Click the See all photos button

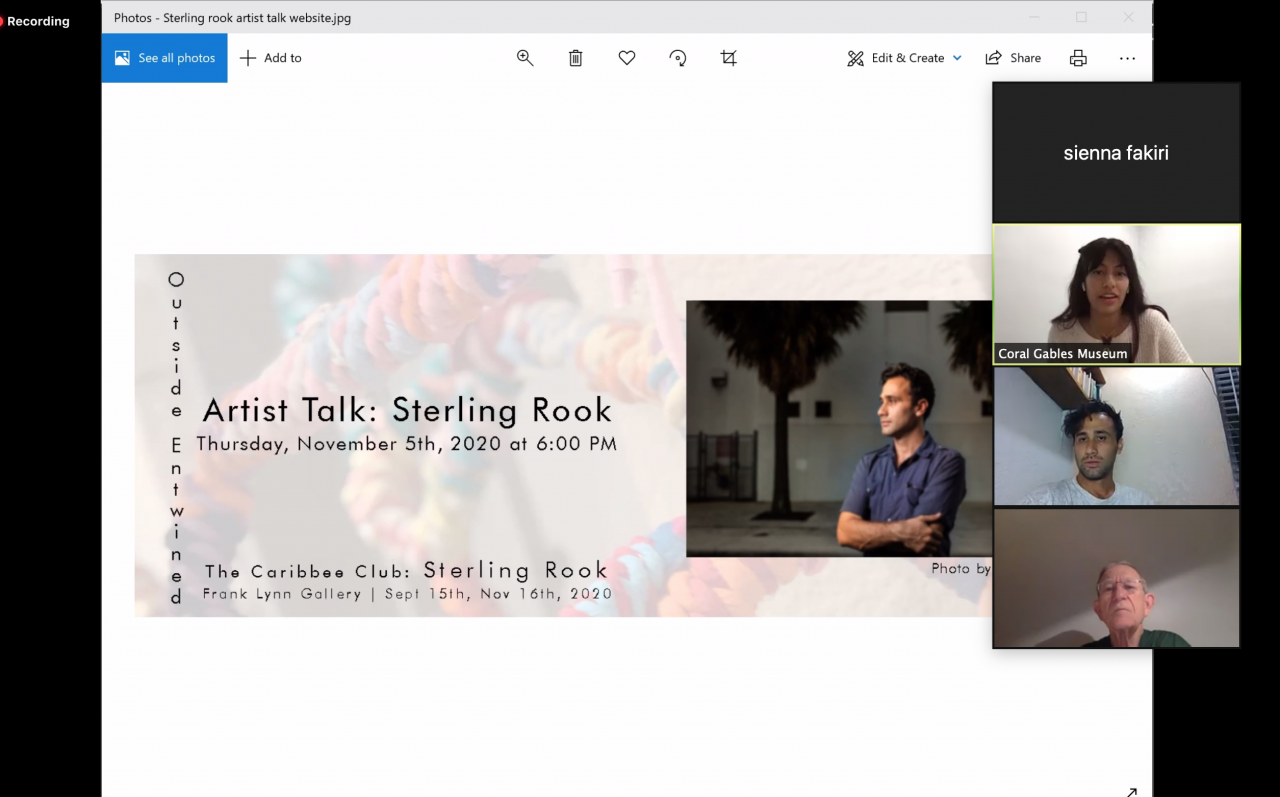tap(165, 58)
